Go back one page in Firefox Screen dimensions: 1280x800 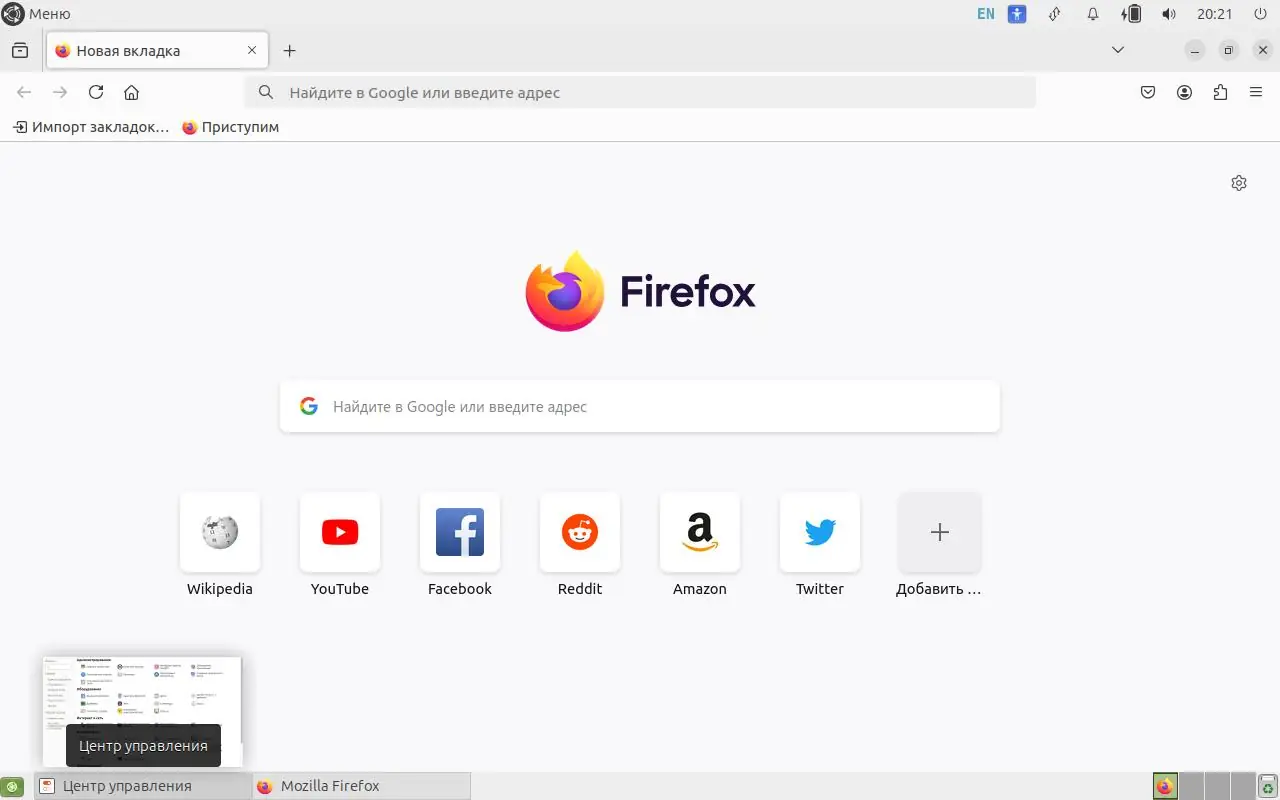[24, 93]
